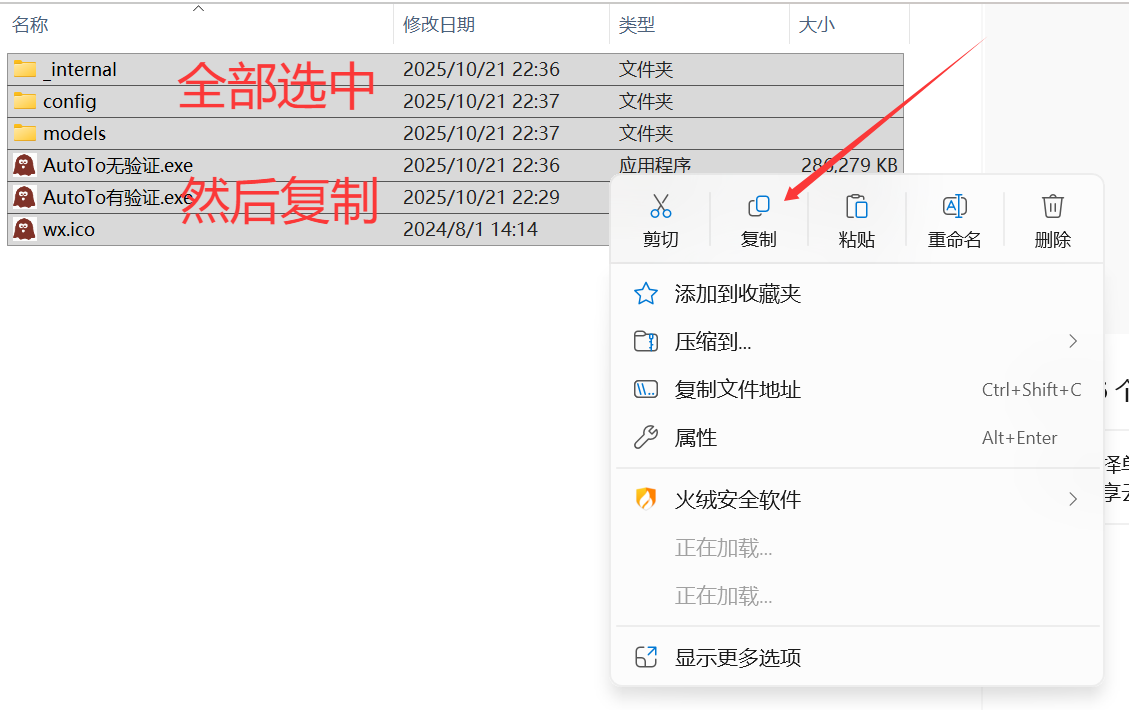Open 显示更多选项 for more options
The height and width of the screenshot is (710, 1129).
pos(737,658)
